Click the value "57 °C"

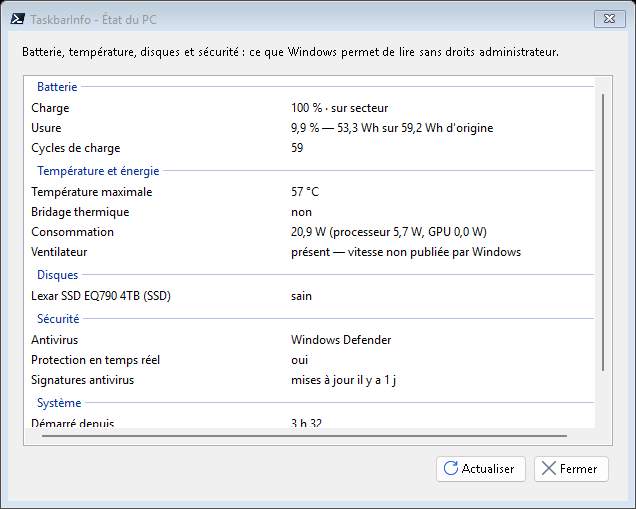coord(305,191)
